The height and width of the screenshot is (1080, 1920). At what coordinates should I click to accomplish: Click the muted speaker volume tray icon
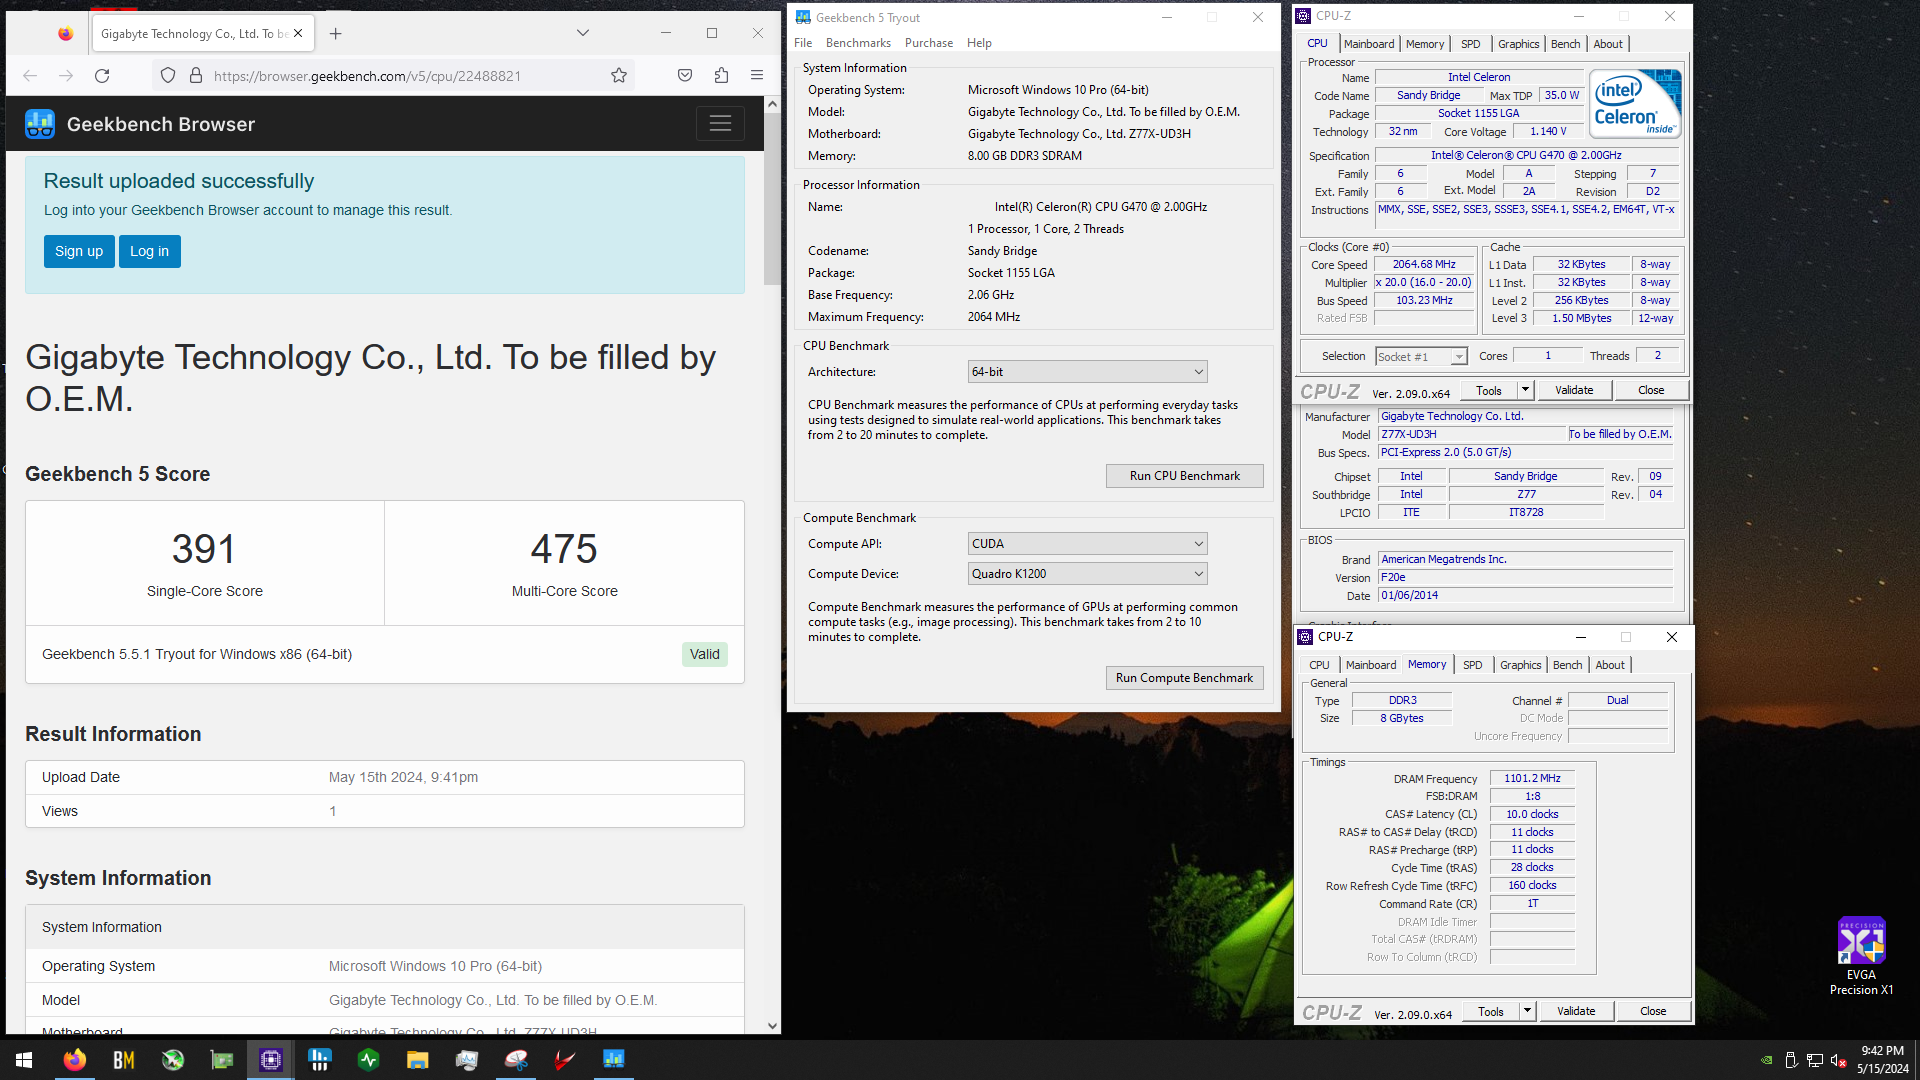[1838, 1060]
